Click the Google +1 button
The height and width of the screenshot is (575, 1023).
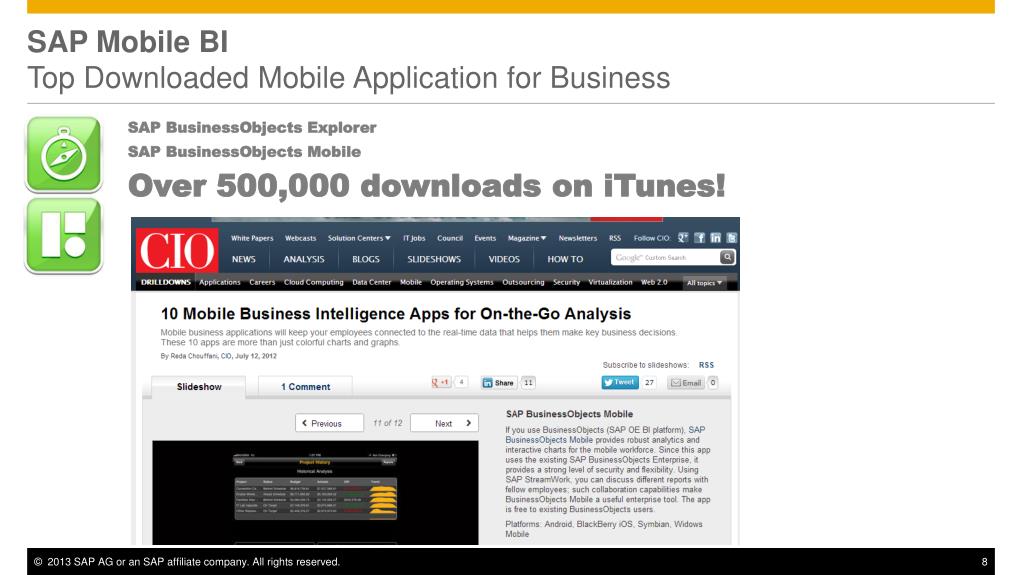tap(440, 382)
